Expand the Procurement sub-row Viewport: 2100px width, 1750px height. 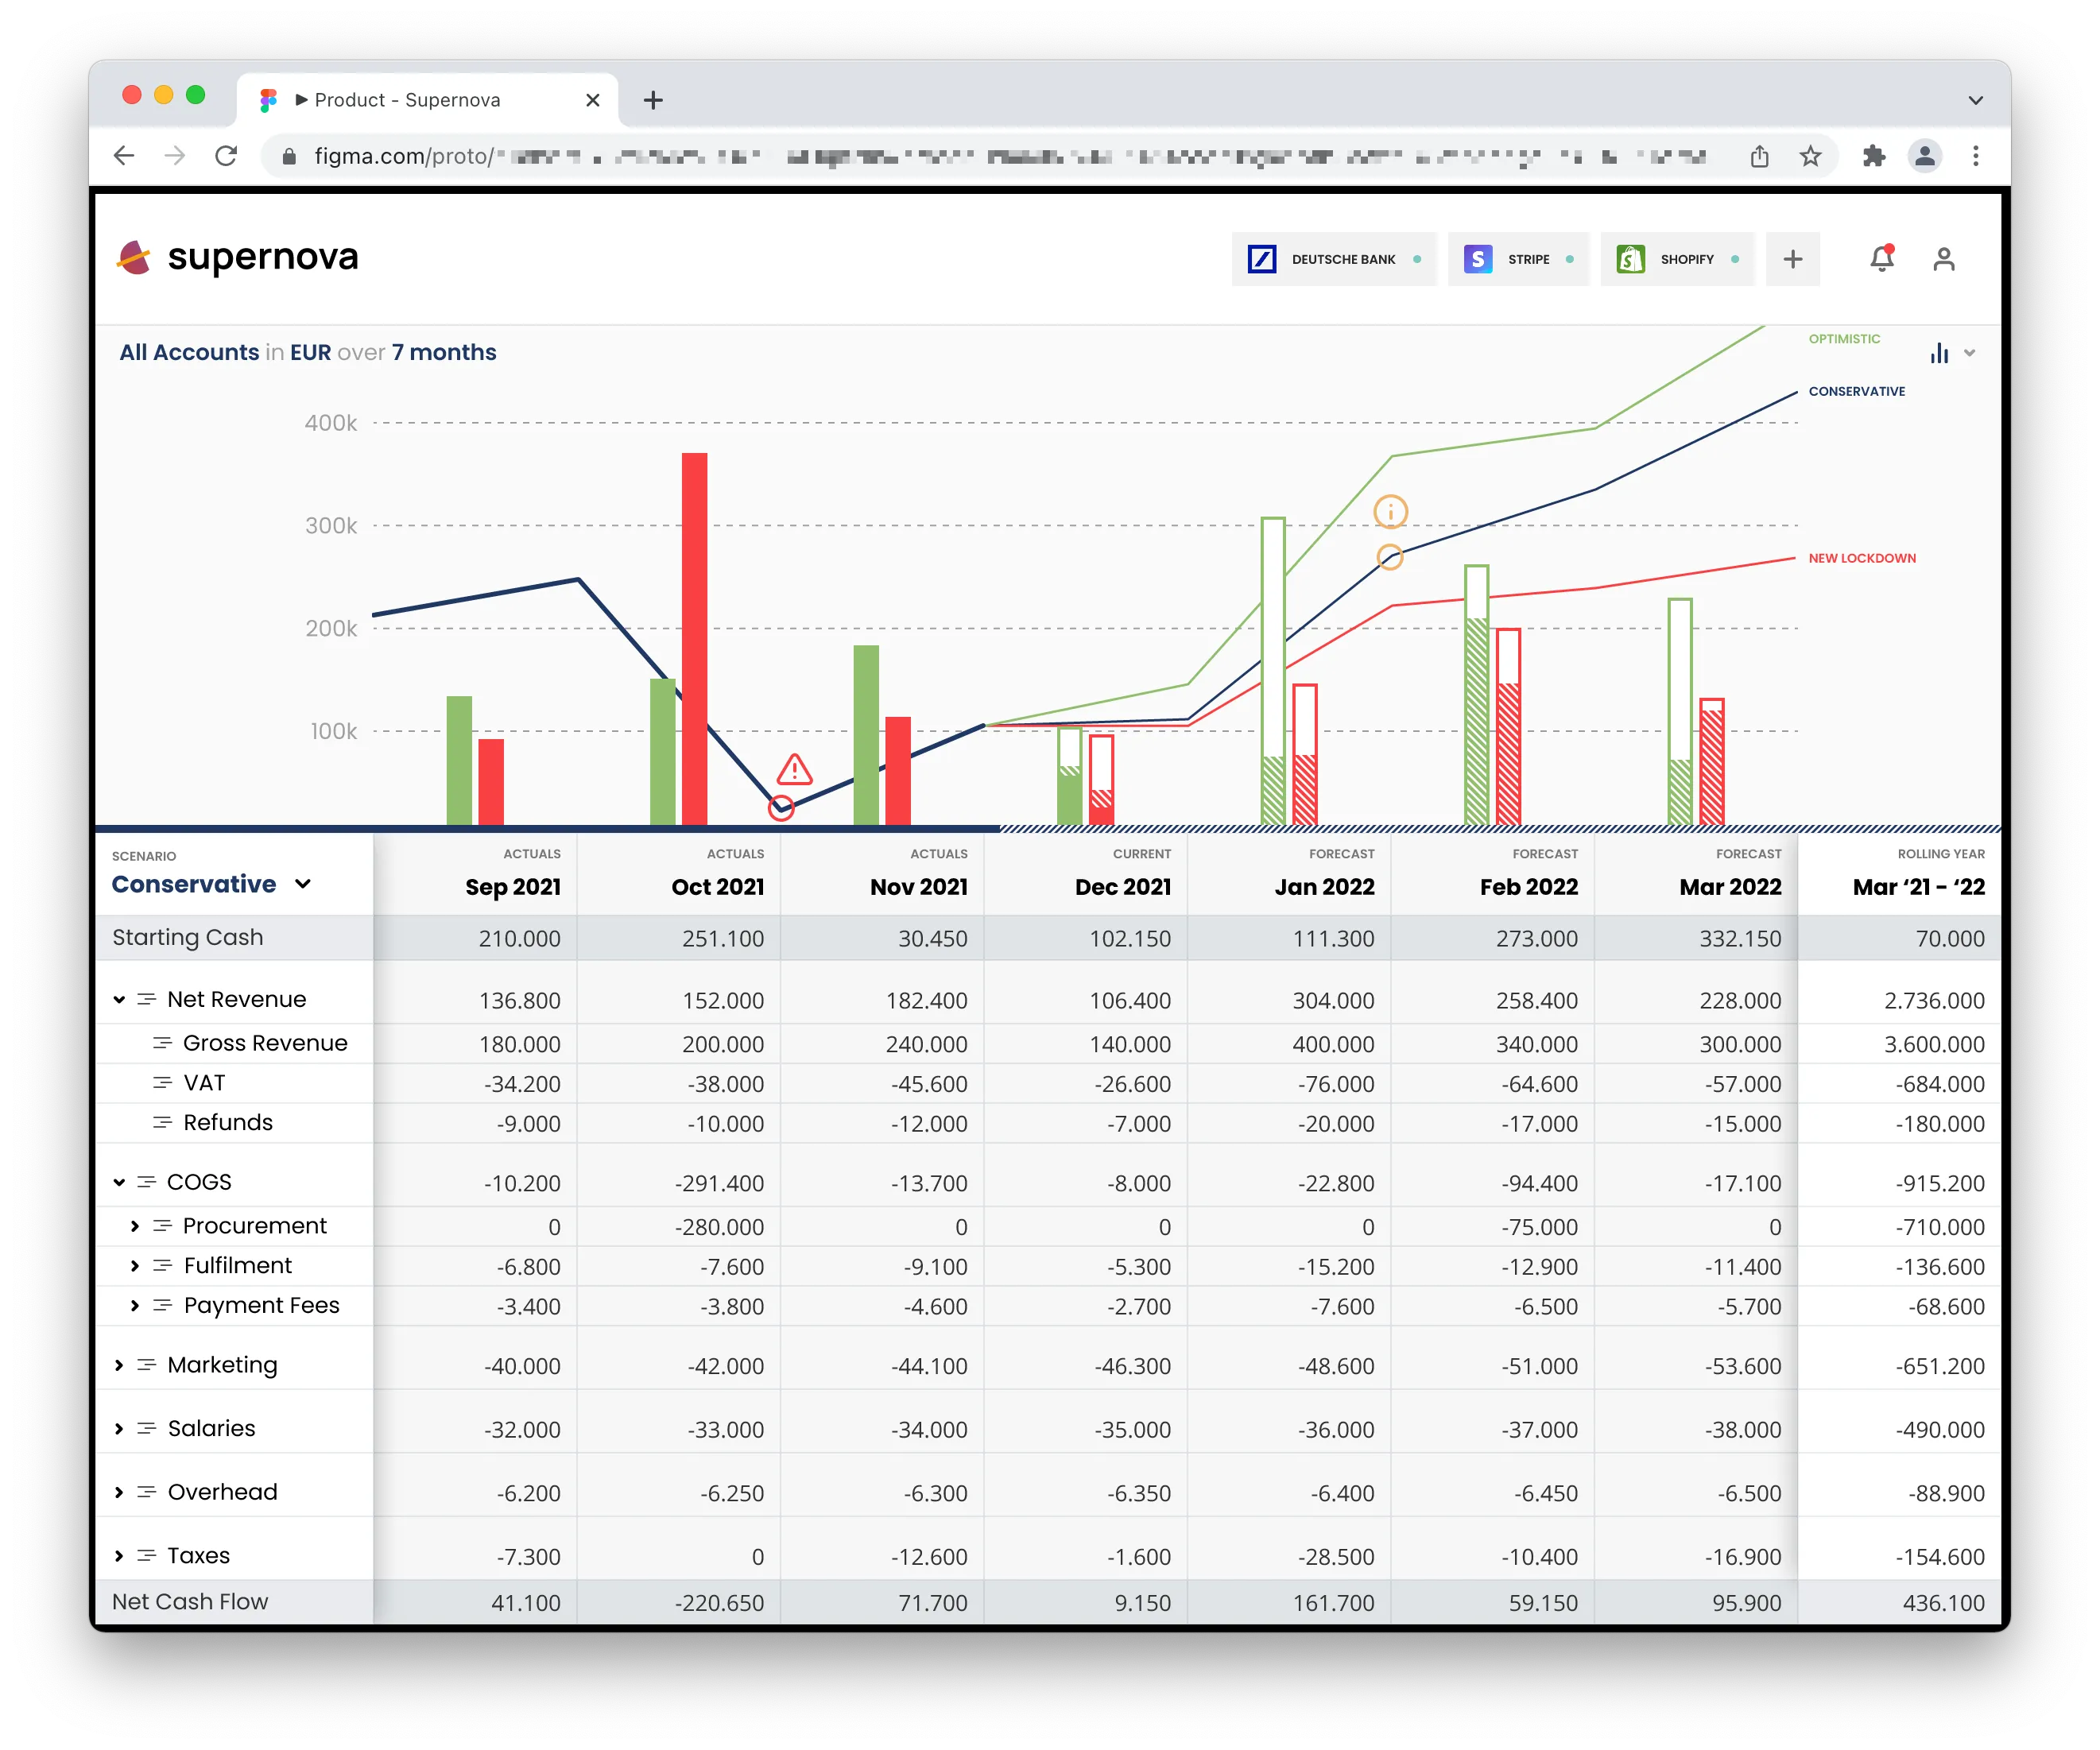coord(135,1226)
